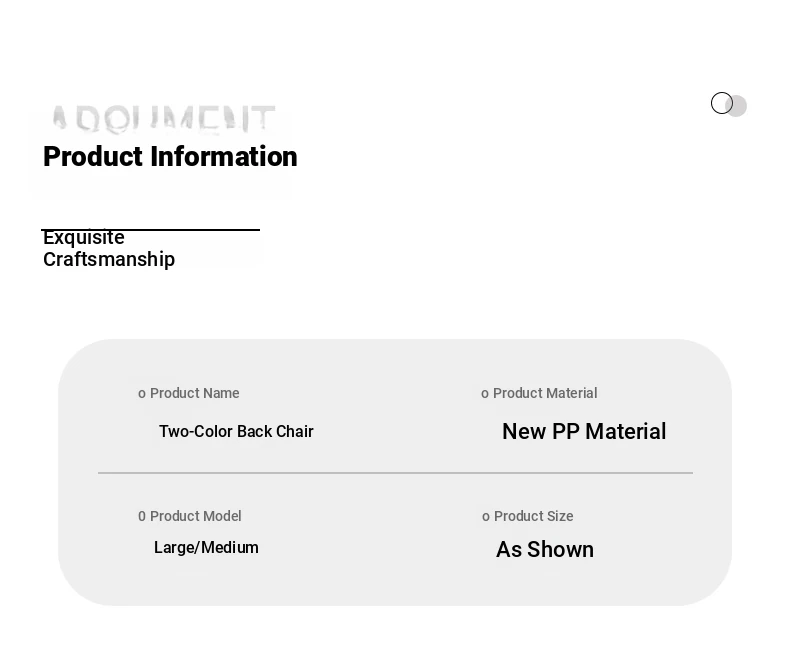The image size is (790, 663).
Task: Click the solid gray circle icon
Action: click(739, 106)
